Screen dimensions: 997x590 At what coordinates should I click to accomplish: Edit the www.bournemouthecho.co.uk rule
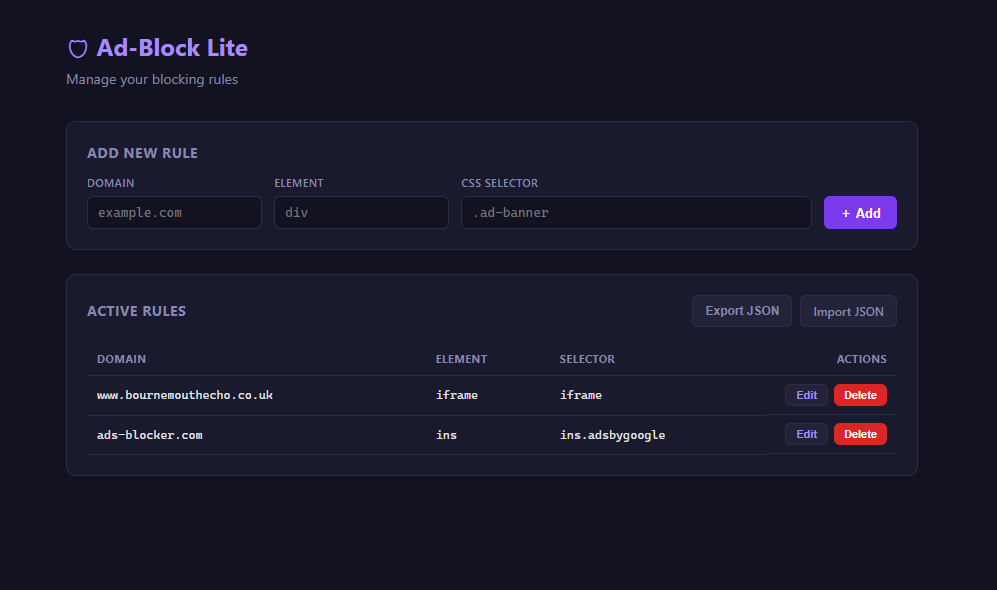(x=806, y=394)
